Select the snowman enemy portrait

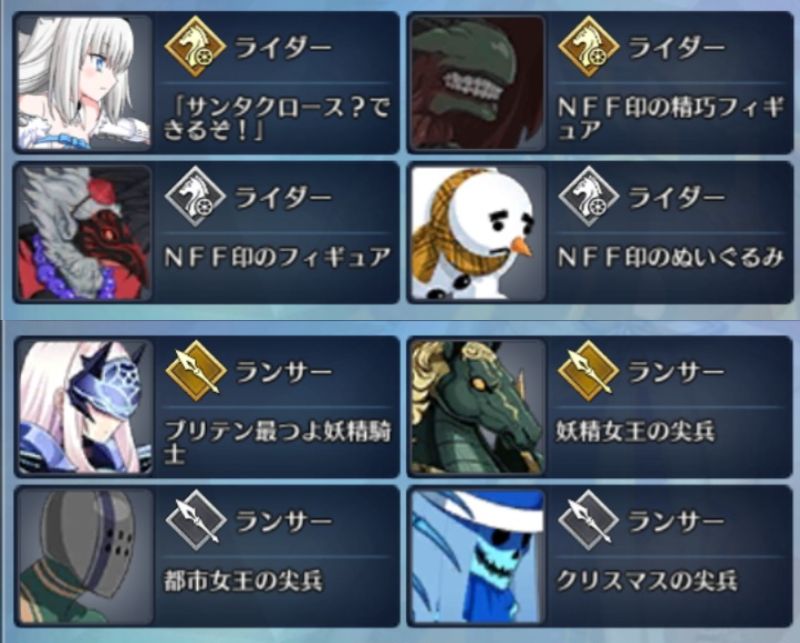coord(478,233)
